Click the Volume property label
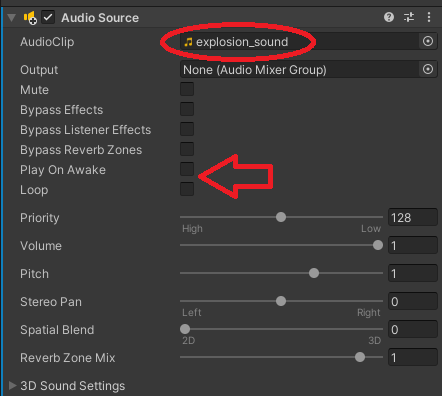This screenshot has height=396, width=442. [41, 246]
